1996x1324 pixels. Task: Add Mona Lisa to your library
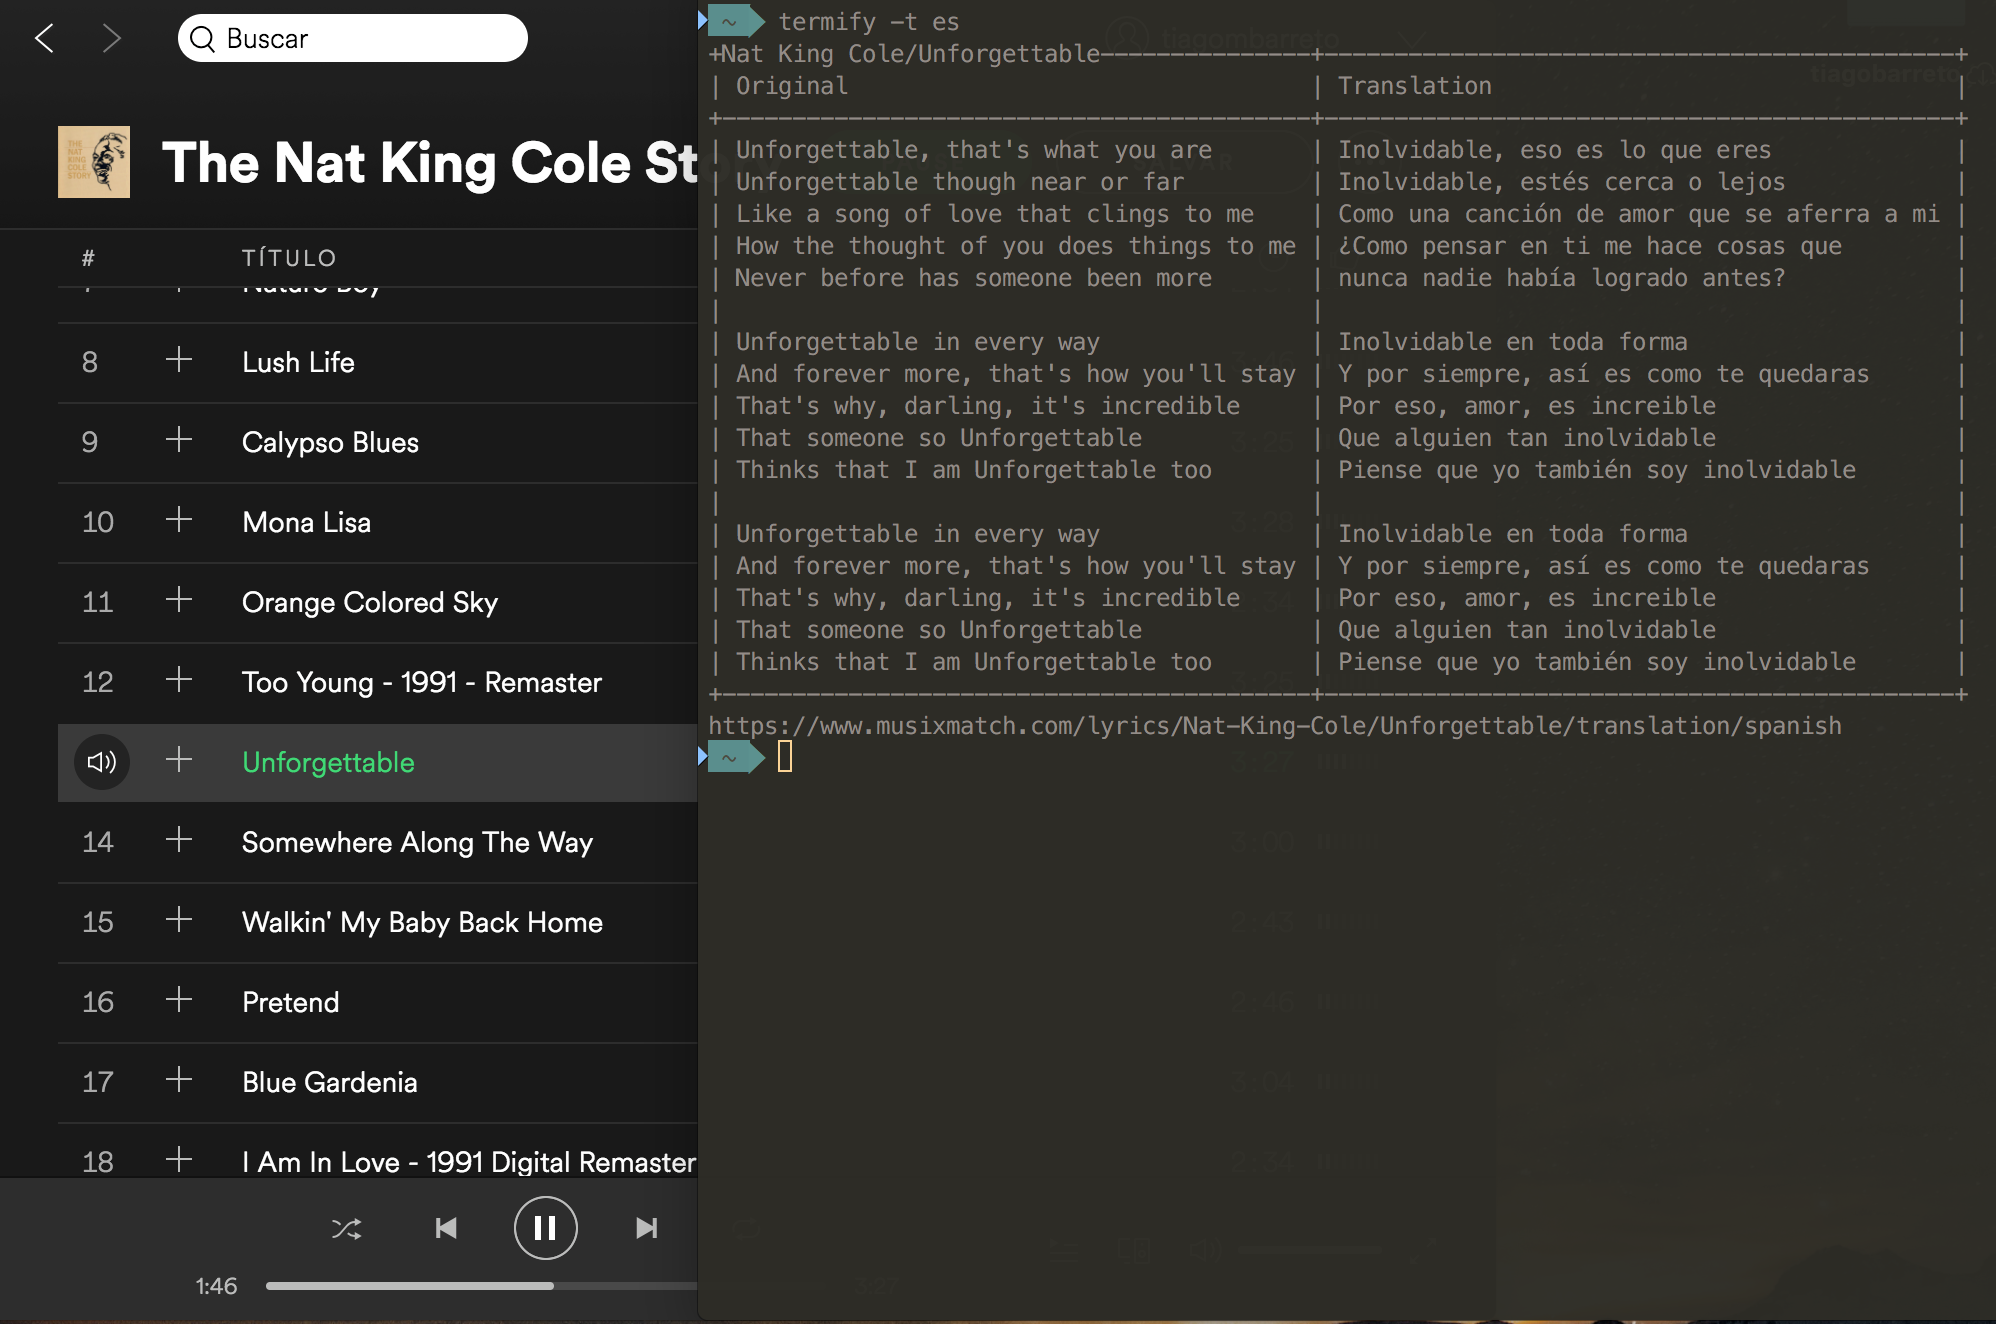click(179, 520)
